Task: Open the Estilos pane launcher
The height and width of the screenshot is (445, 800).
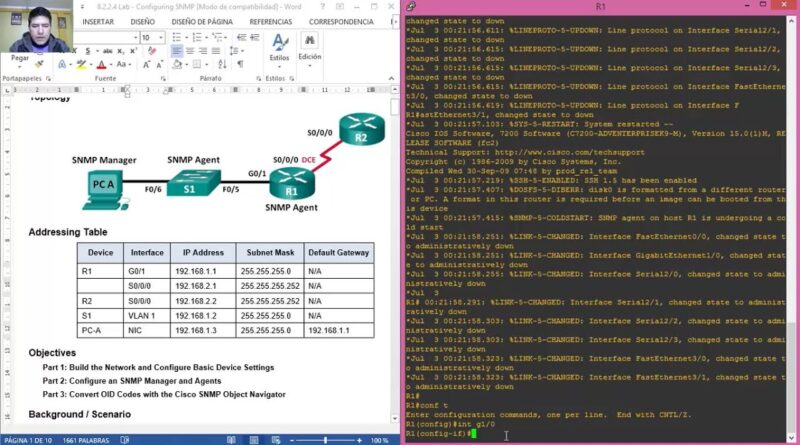Action: [x=292, y=79]
